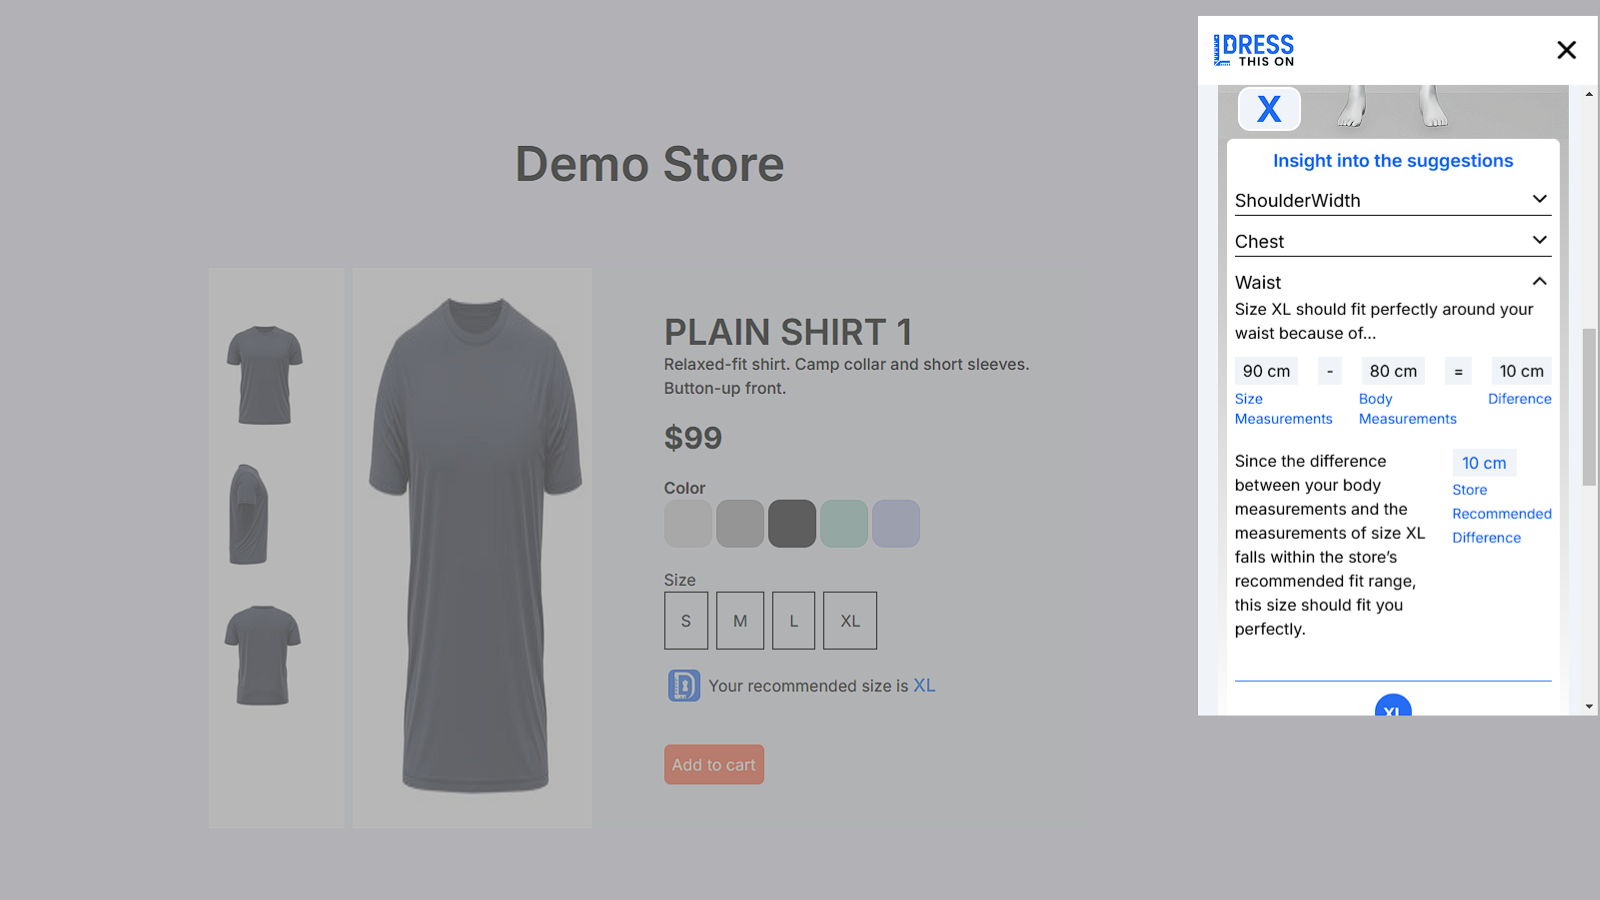This screenshot has height=900, width=1600.
Task: Click the 90 cm size measurement value
Action: (x=1266, y=371)
